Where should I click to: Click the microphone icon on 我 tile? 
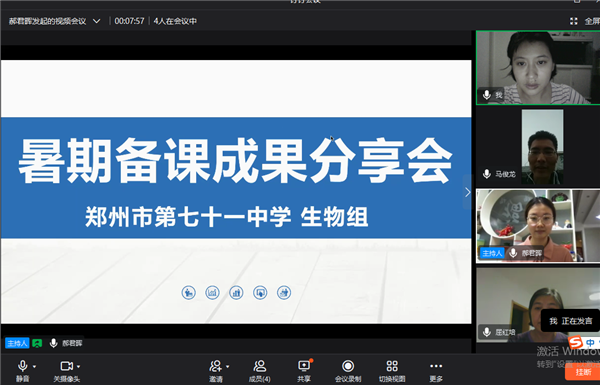[x=487, y=95]
